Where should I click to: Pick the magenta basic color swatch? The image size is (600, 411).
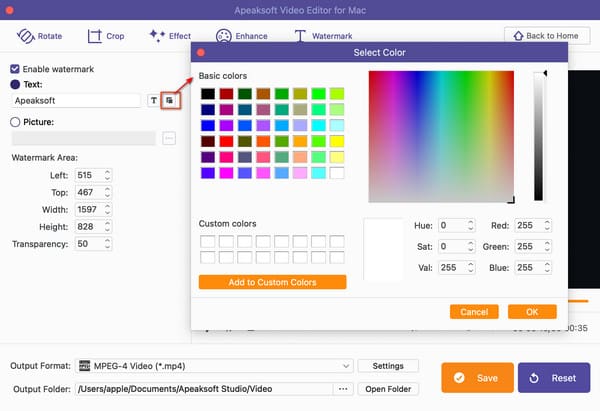[x=226, y=173]
